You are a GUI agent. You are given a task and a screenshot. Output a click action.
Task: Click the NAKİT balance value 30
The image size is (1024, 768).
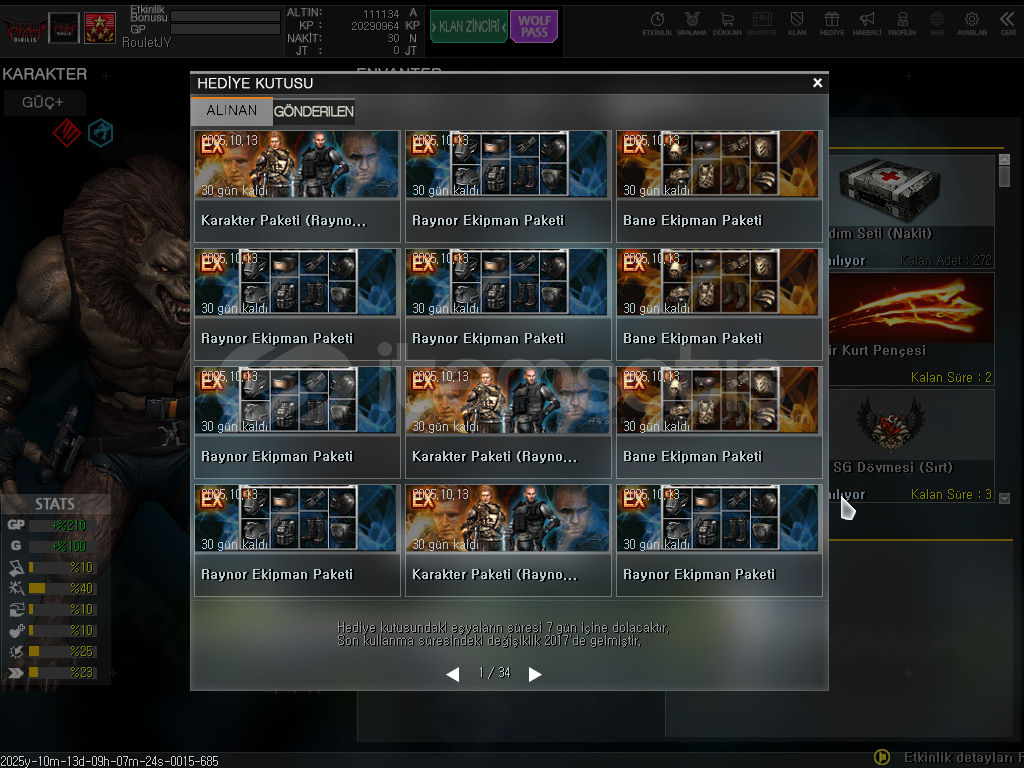(393, 39)
